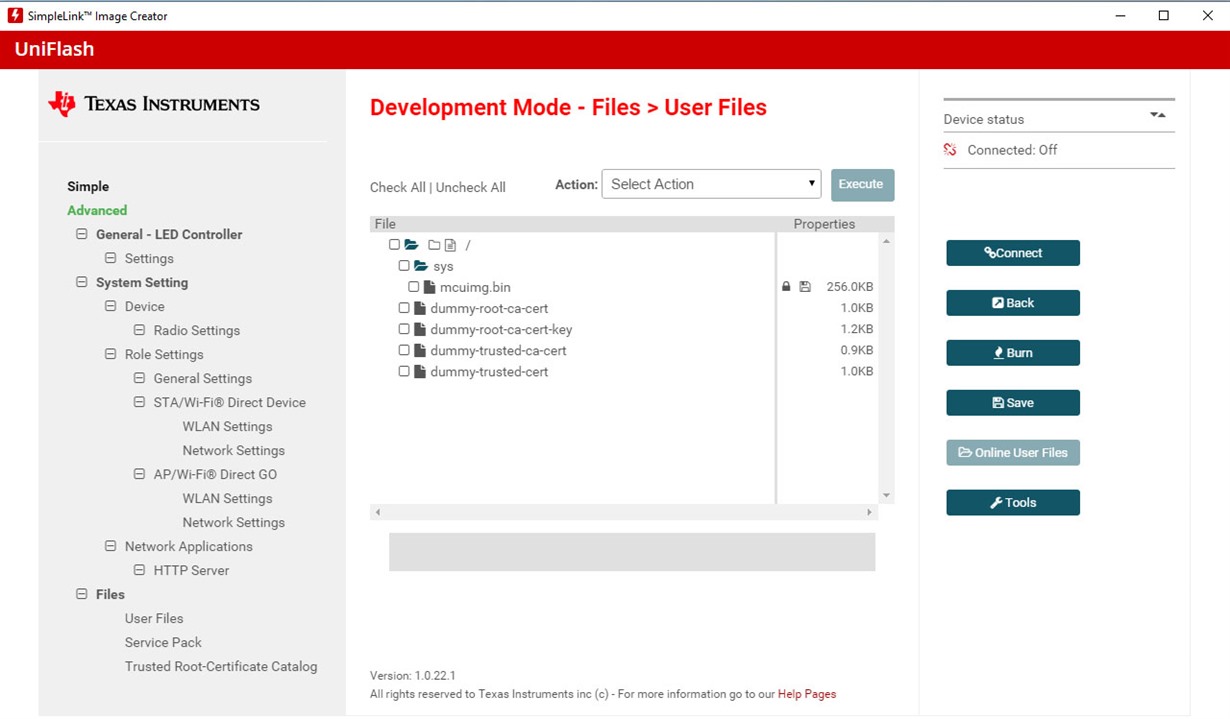
Task: Open the Help Pages link
Action: (807, 694)
